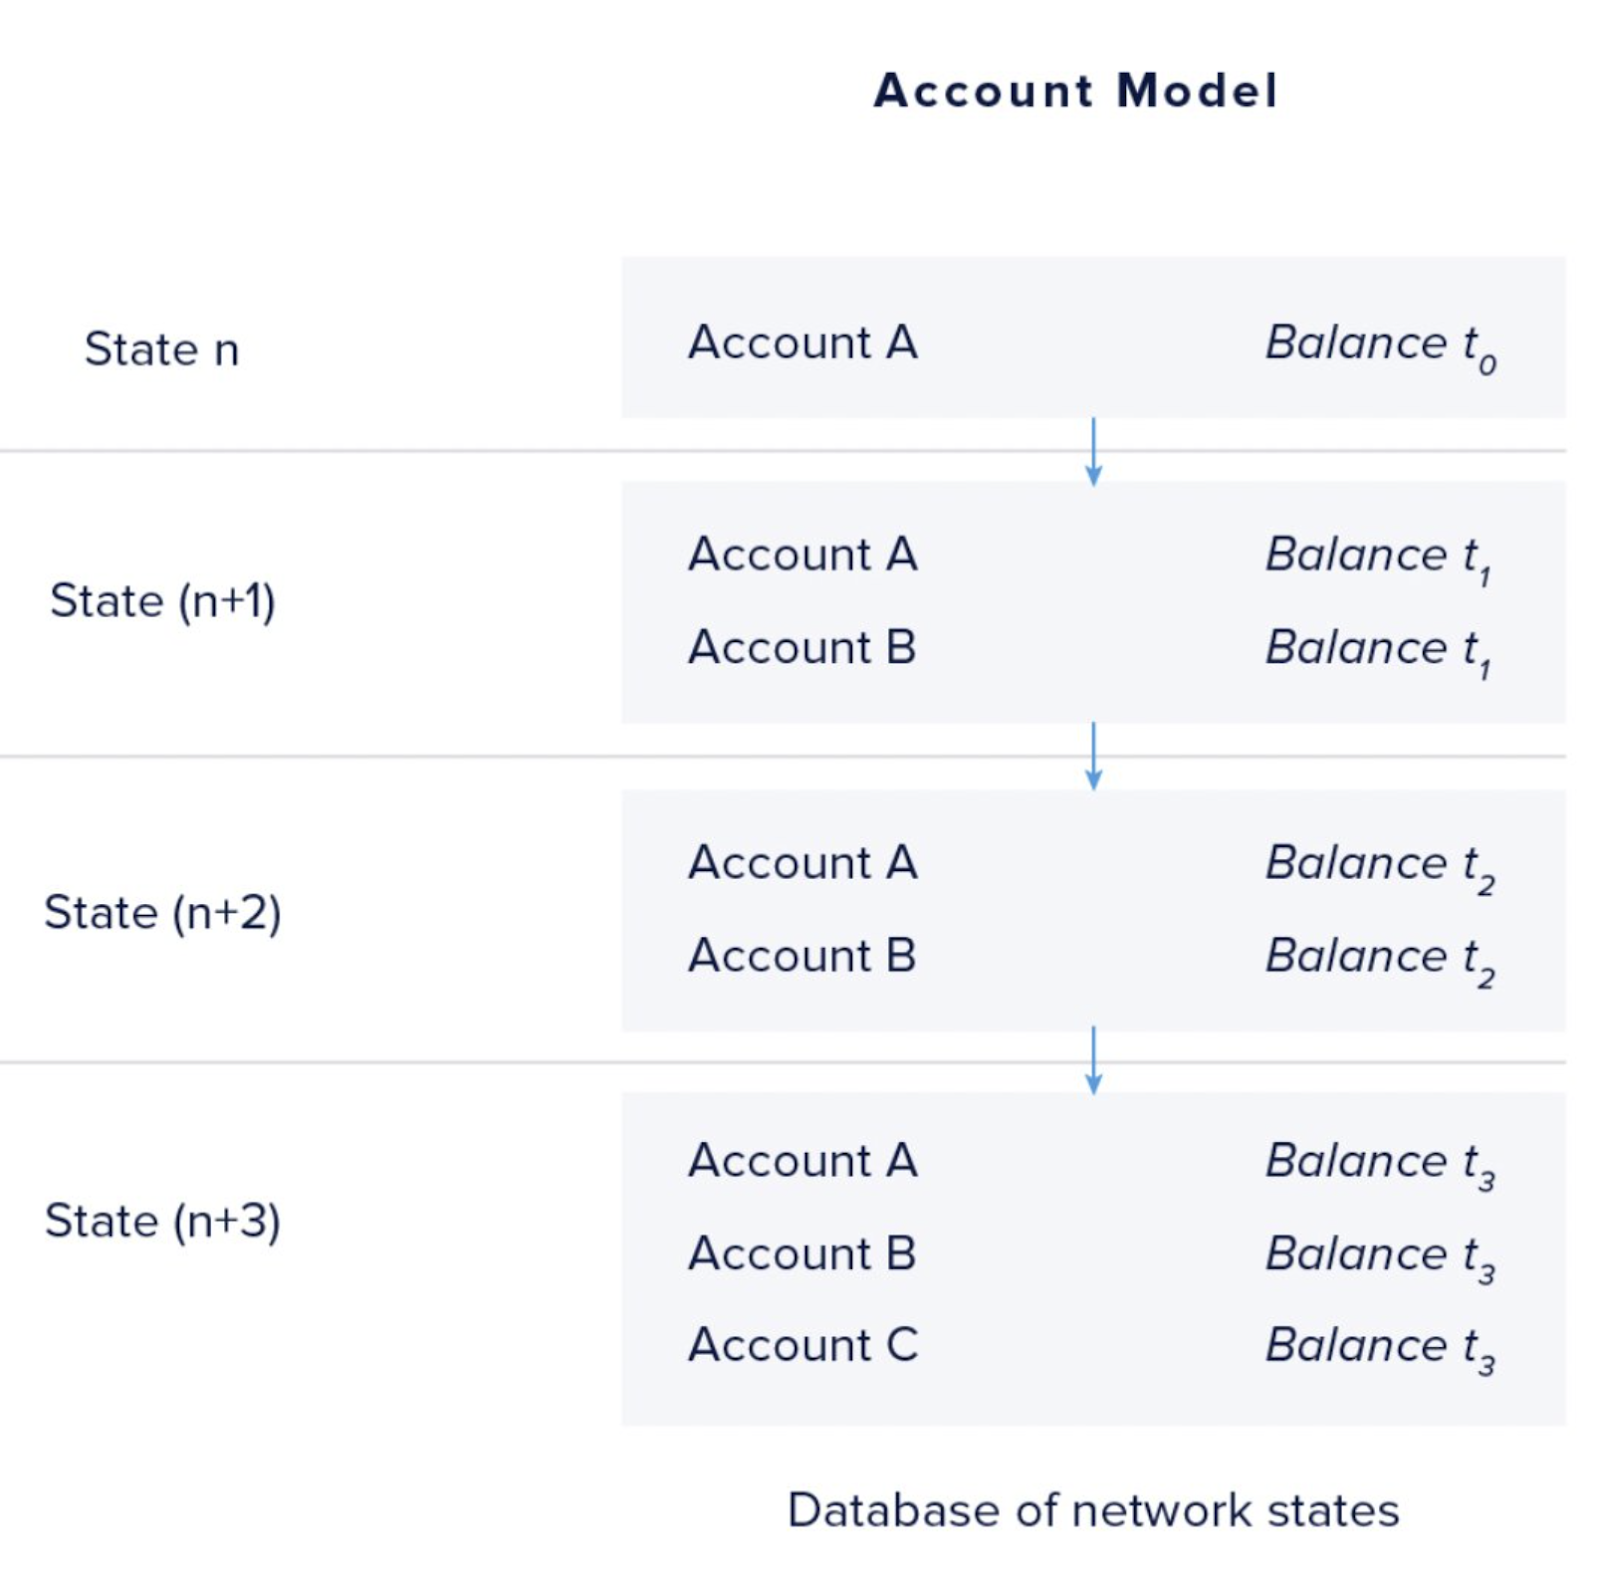Image resolution: width=1600 pixels, height=1570 pixels.
Task: Click the arrow above the State (n+3) block
Action: point(1093,1060)
